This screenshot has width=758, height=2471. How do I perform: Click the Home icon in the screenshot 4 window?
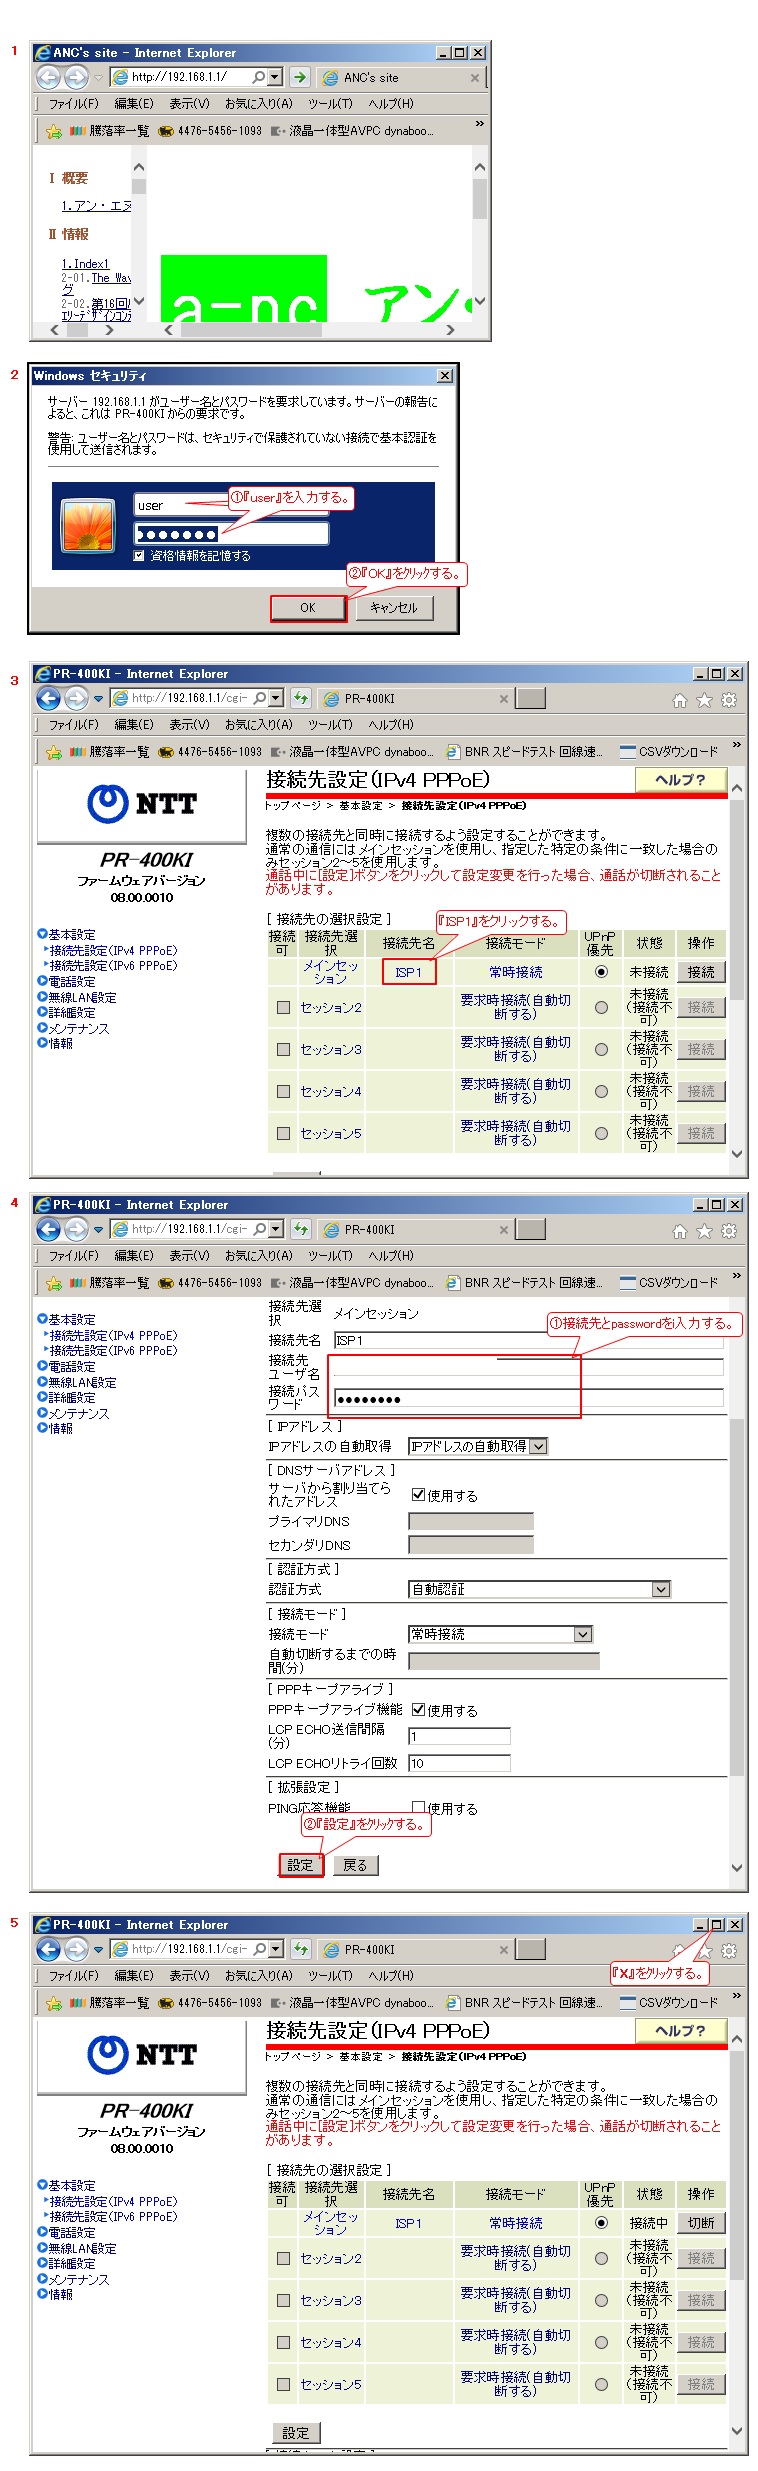point(680,1231)
